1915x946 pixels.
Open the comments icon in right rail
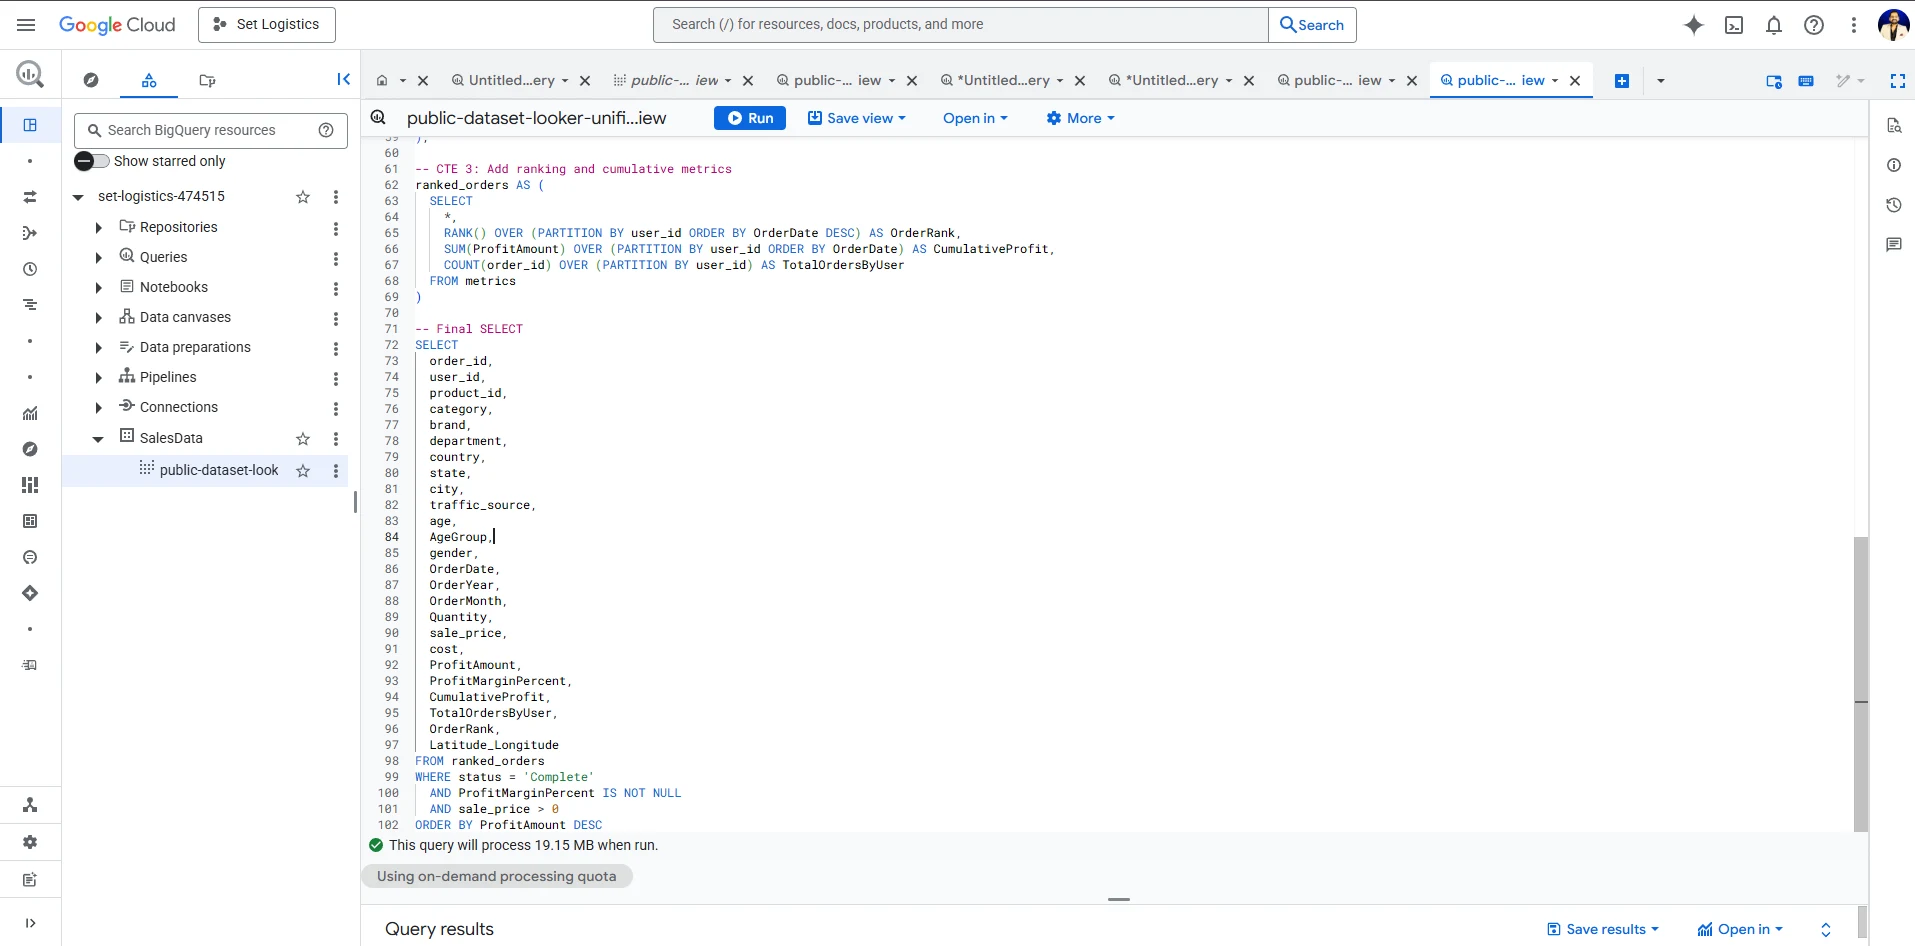(1894, 245)
